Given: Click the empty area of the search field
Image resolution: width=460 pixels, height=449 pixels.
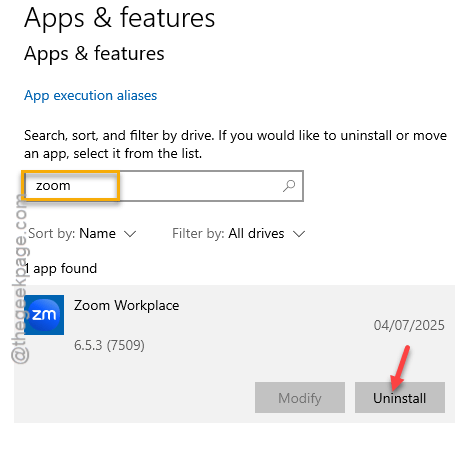Looking at the screenshot, I should 200,186.
